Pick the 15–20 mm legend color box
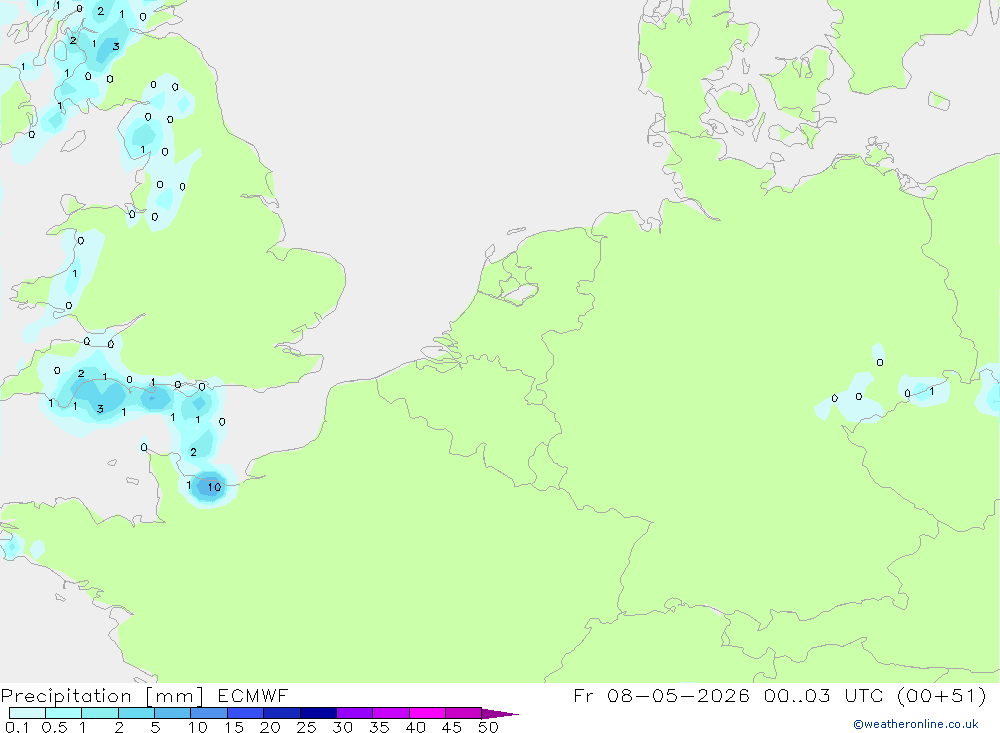The height and width of the screenshot is (733, 1000). (x=246, y=713)
